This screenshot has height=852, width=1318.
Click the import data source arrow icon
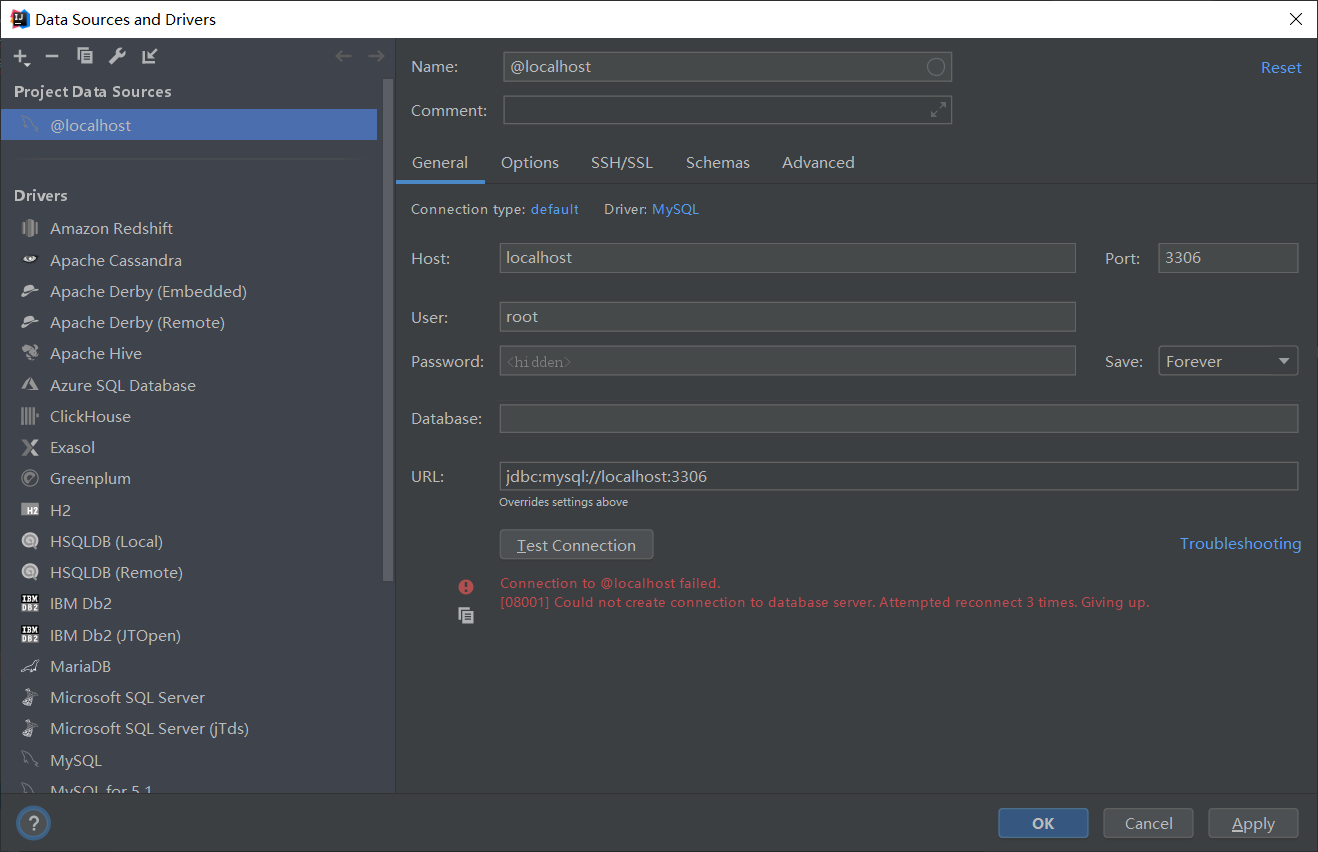tap(149, 56)
